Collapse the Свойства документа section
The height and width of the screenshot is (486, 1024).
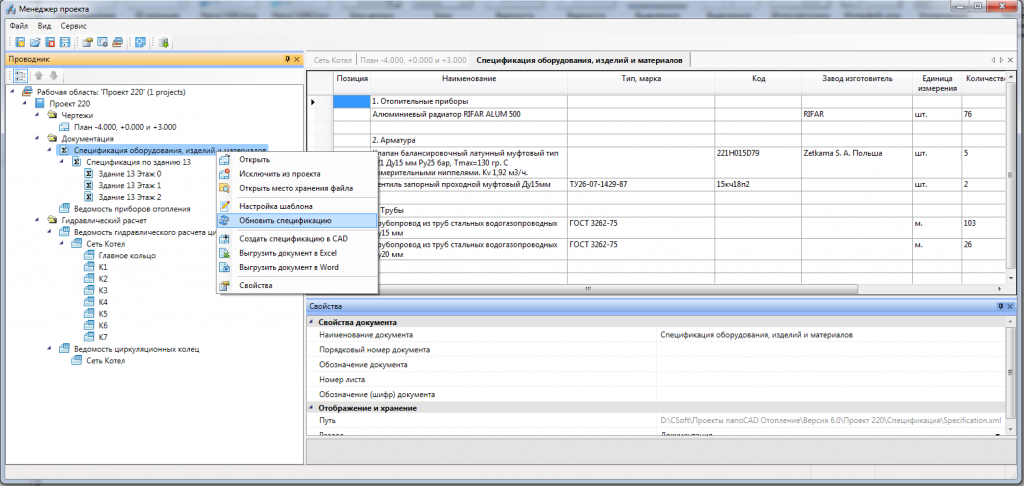point(312,323)
